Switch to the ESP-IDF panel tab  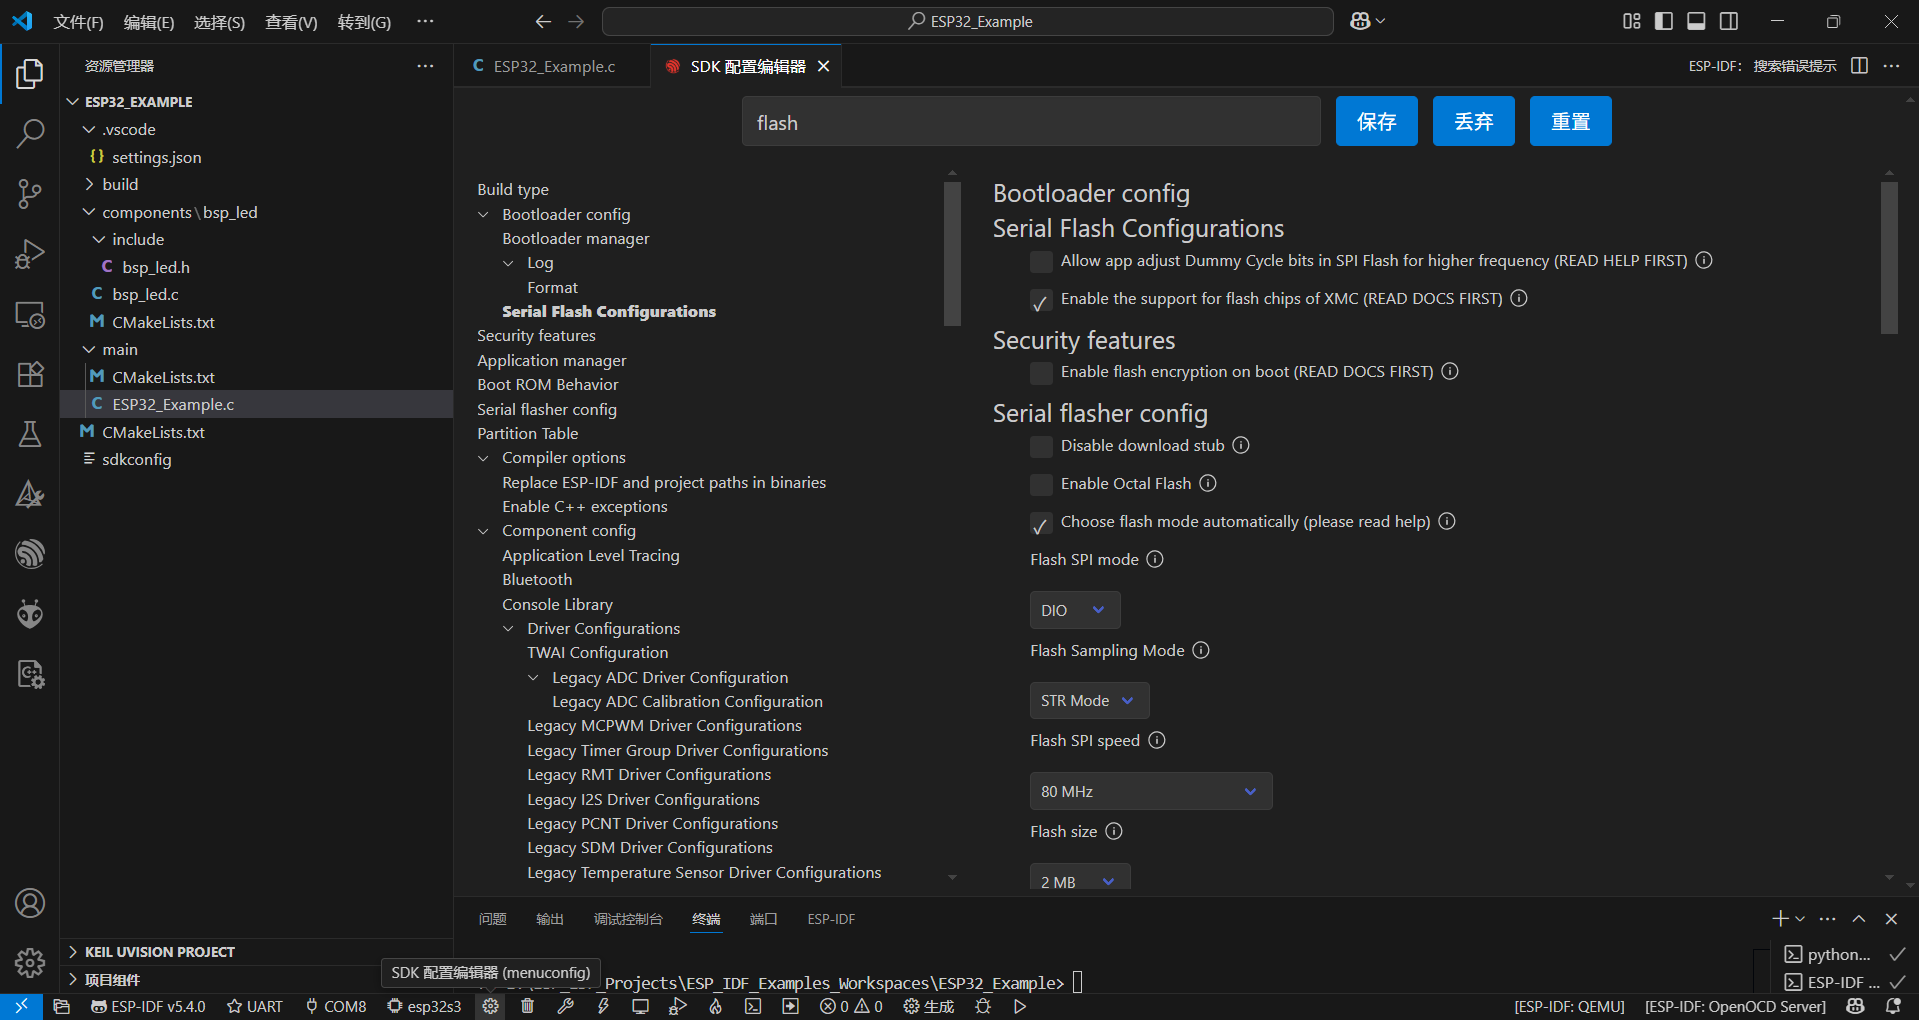point(831,919)
